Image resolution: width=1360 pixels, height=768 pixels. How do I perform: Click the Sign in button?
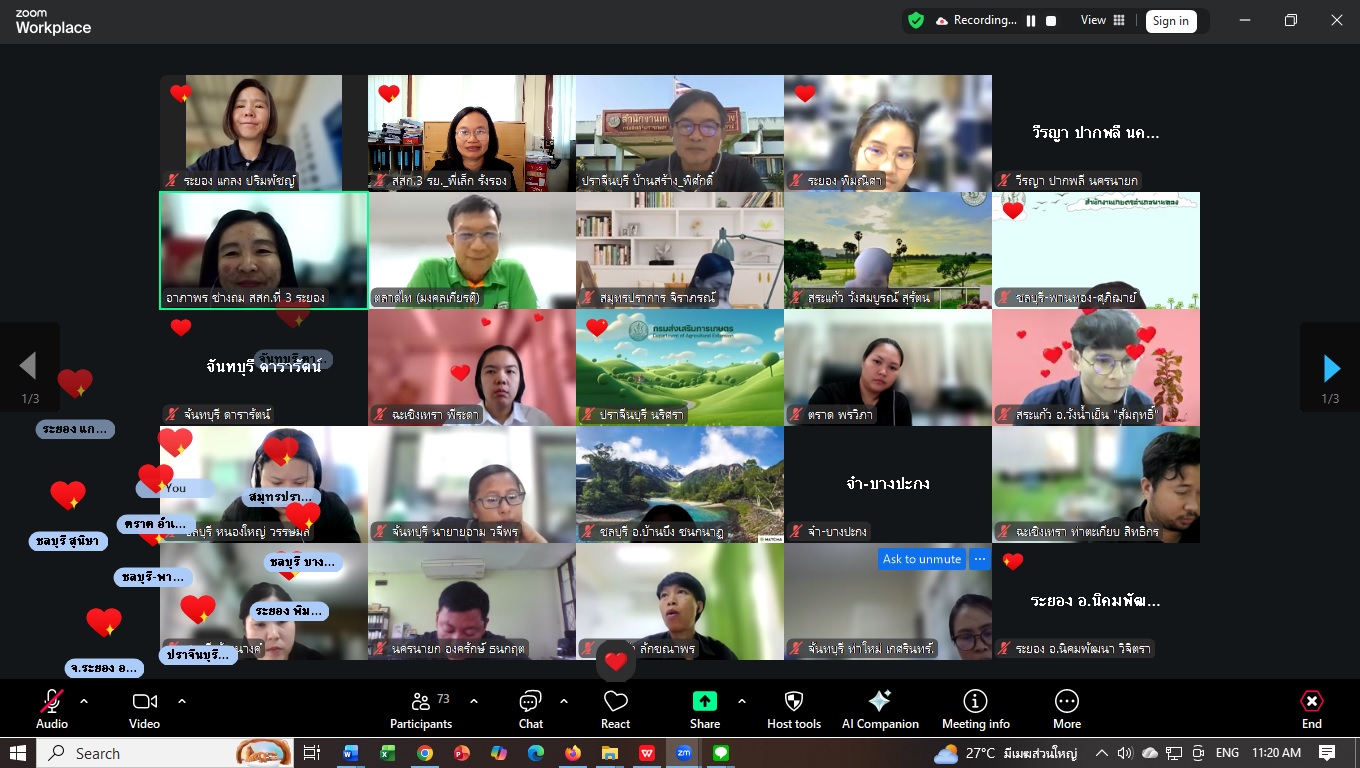[1170, 21]
